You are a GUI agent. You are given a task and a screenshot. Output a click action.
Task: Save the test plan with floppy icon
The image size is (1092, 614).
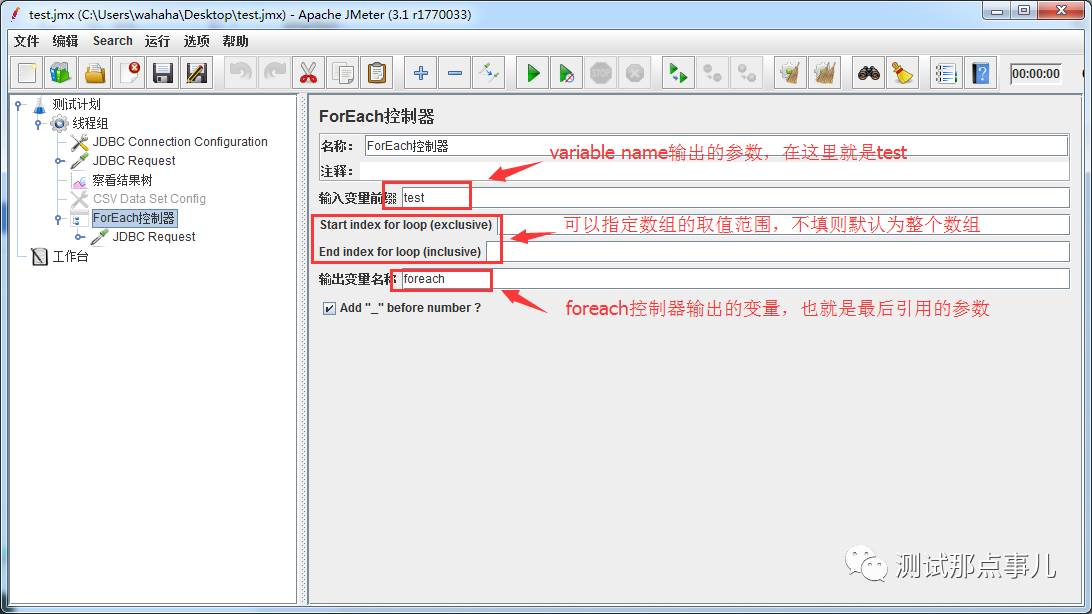coord(163,72)
